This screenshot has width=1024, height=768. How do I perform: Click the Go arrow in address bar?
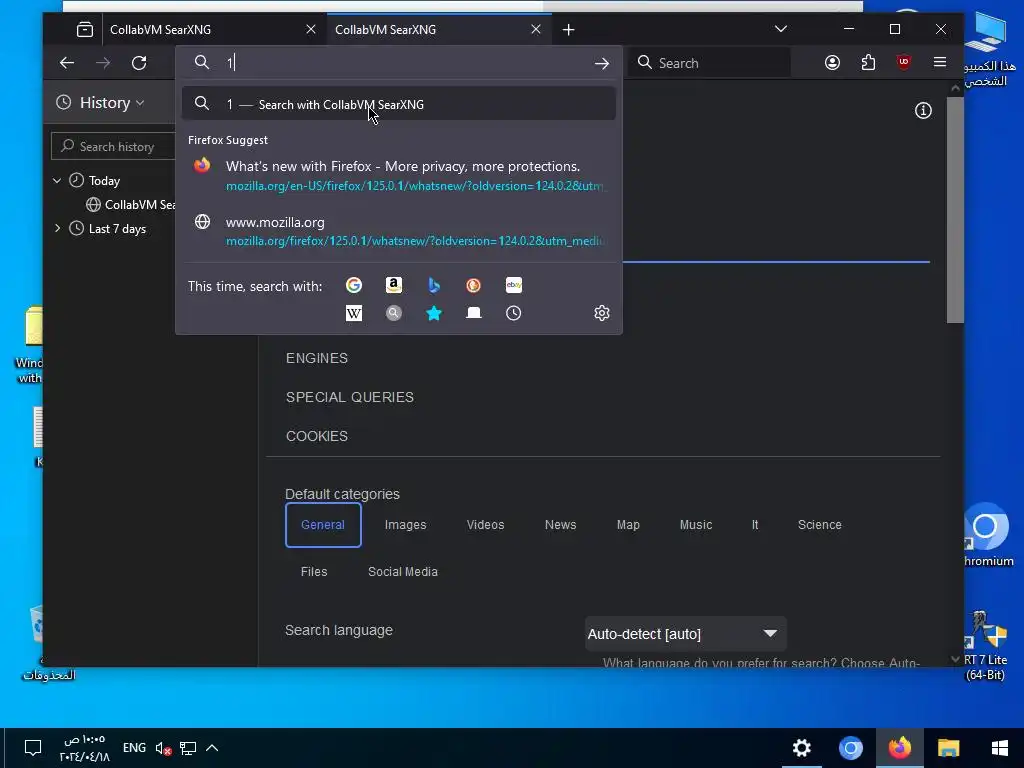click(601, 63)
